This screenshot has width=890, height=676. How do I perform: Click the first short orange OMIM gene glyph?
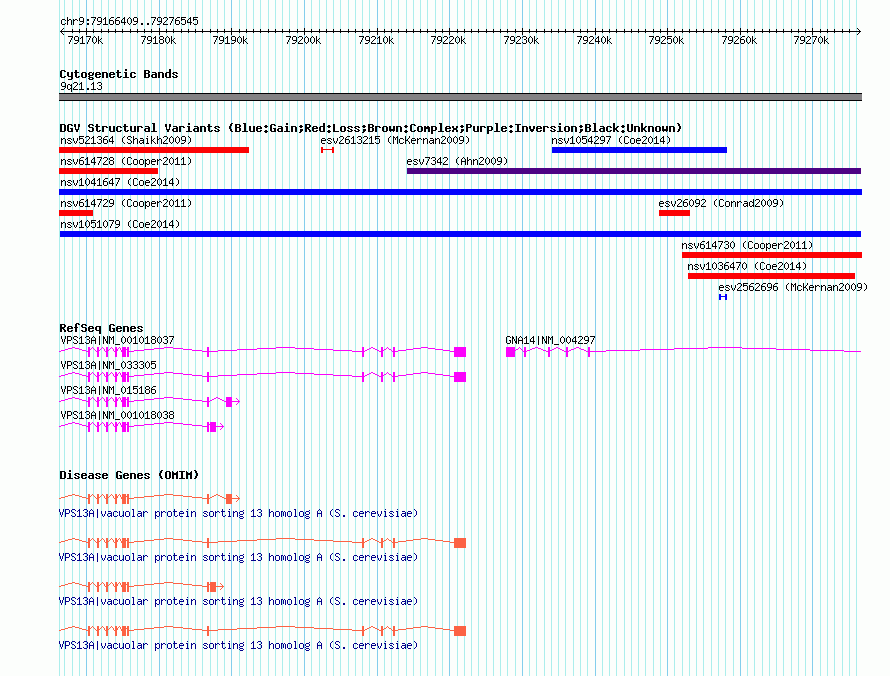(x=149, y=498)
